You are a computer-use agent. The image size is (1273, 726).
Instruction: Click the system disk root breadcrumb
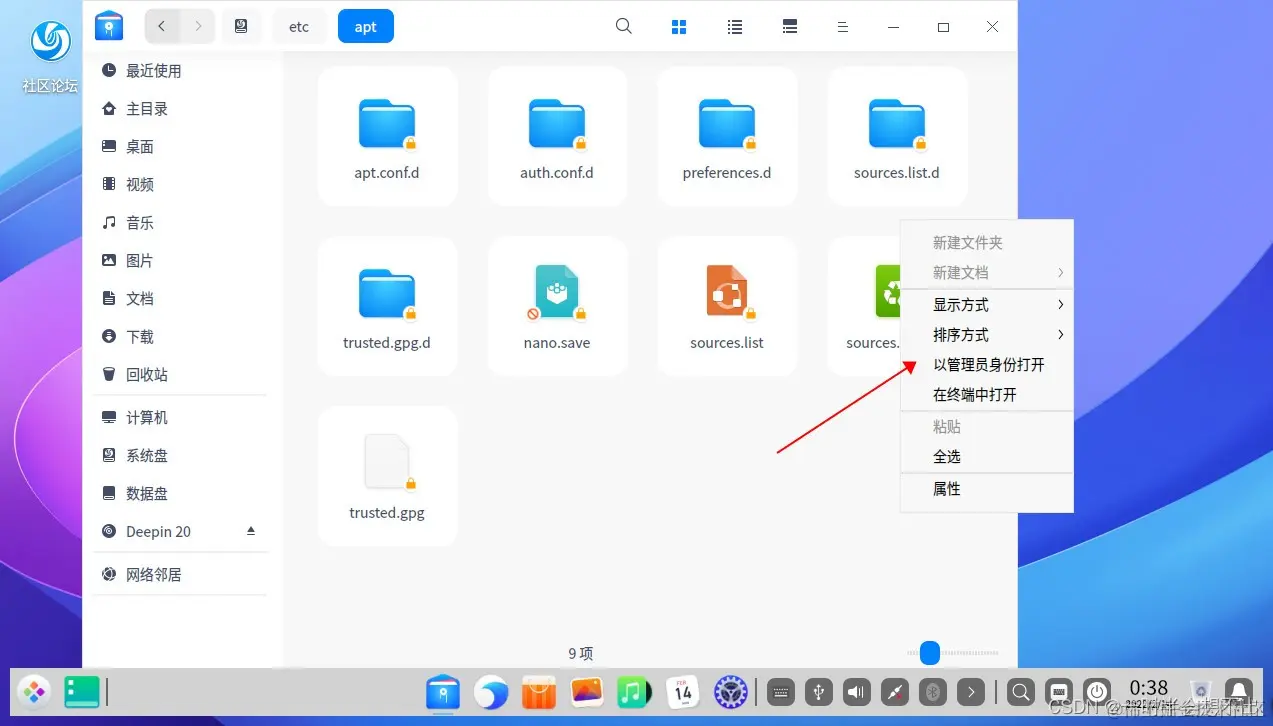(241, 26)
